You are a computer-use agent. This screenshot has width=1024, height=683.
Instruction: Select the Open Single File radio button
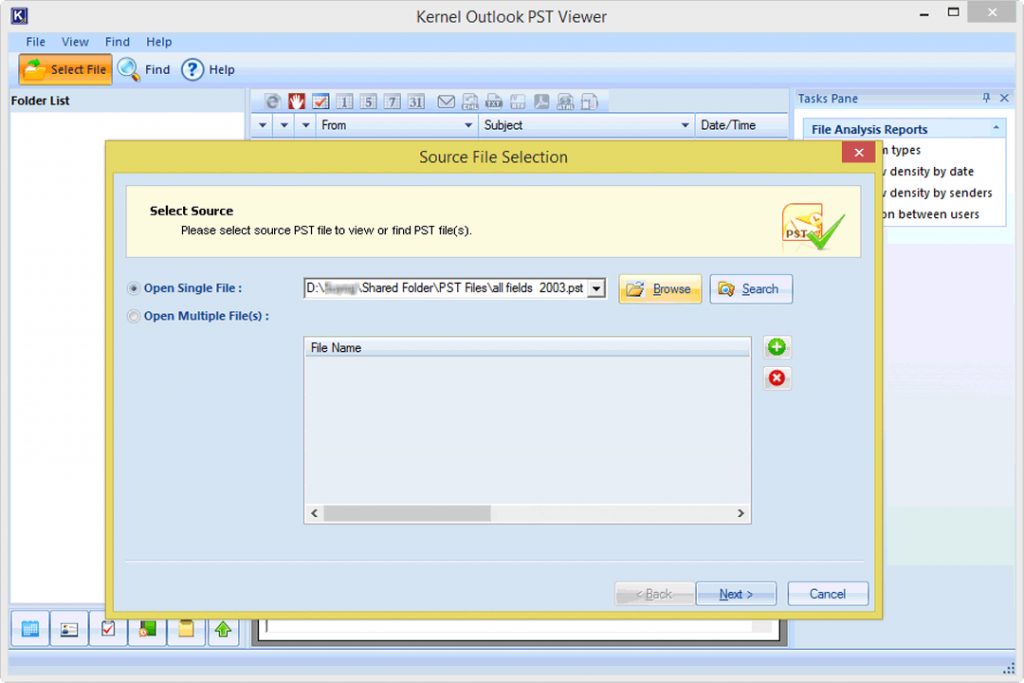click(133, 288)
